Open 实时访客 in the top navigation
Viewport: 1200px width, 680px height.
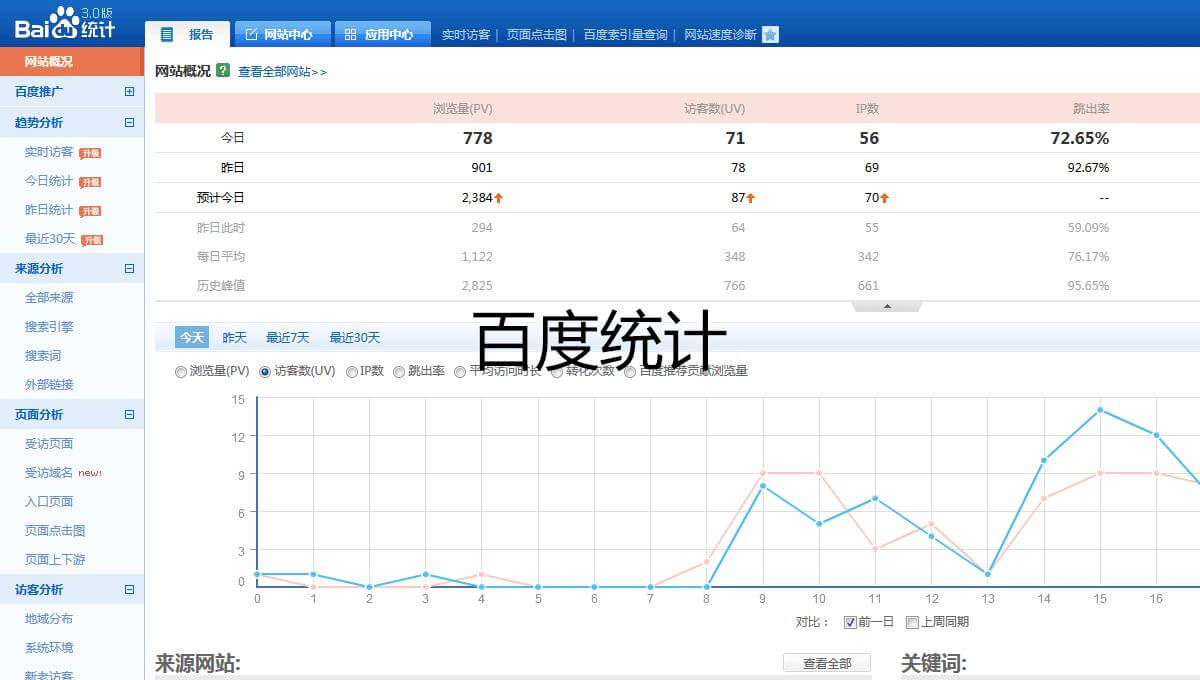click(466, 35)
